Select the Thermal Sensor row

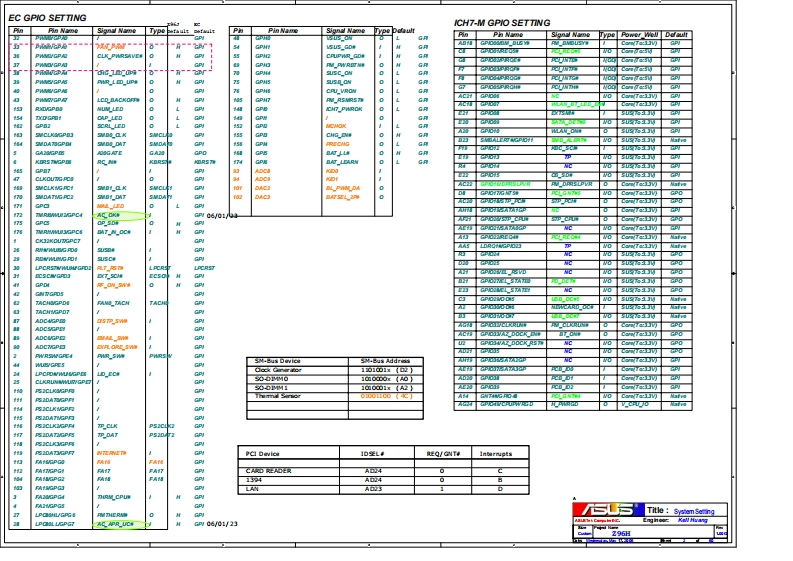(x=277, y=395)
